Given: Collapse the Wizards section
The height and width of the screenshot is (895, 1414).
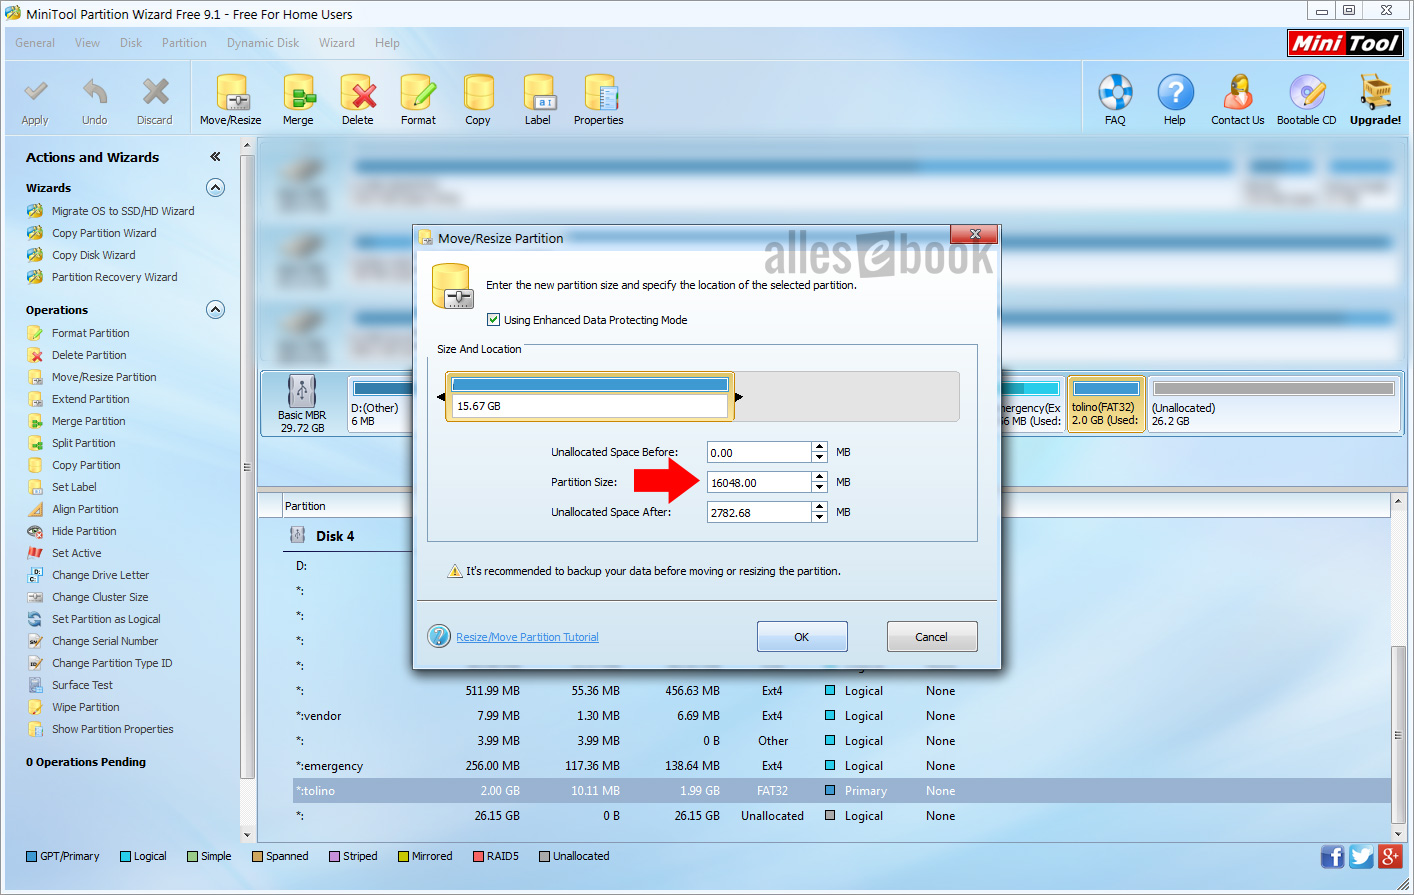Looking at the screenshot, I should pos(215,188).
